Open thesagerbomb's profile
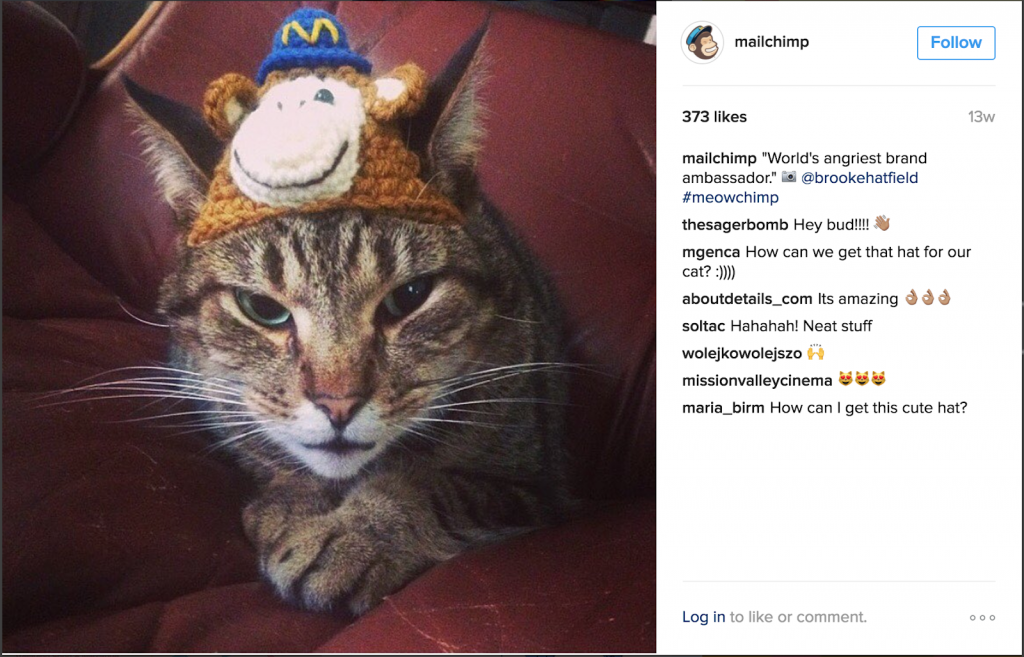This screenshot has height=657, width=1024. click(733, 224)
